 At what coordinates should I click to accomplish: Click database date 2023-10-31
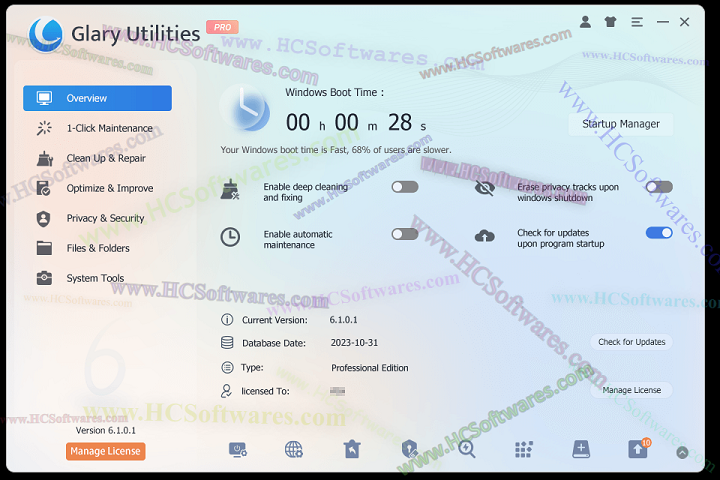click(354, 343)
